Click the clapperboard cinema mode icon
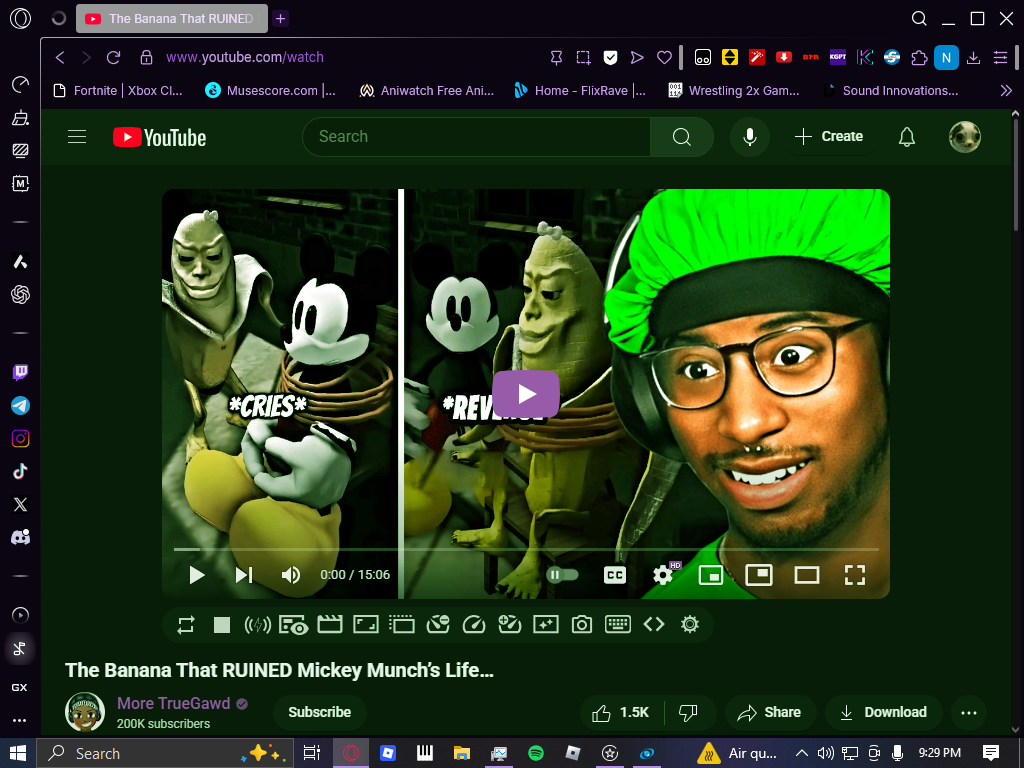Image resolution: width=1024 pixels, height=768 pixels. (x=330, y=625)
